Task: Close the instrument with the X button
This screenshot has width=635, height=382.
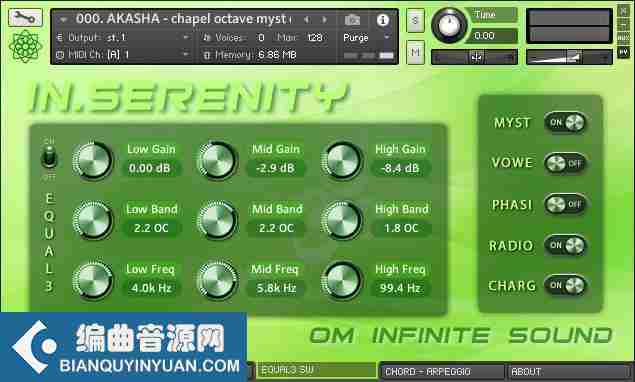Action: 623,11
